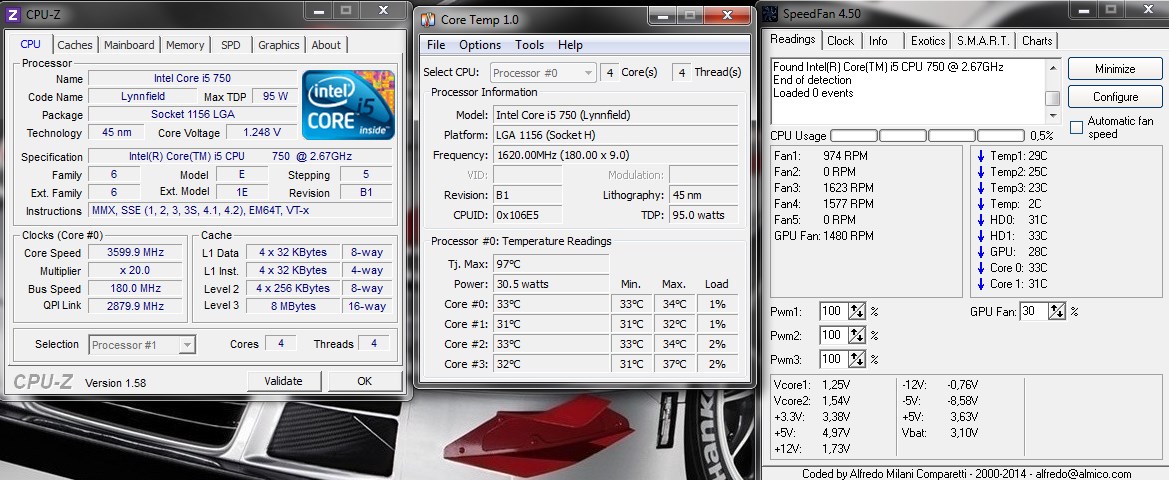
Task: Click the Level 3 cache value 8 MBytes
Action: (292, 306)
